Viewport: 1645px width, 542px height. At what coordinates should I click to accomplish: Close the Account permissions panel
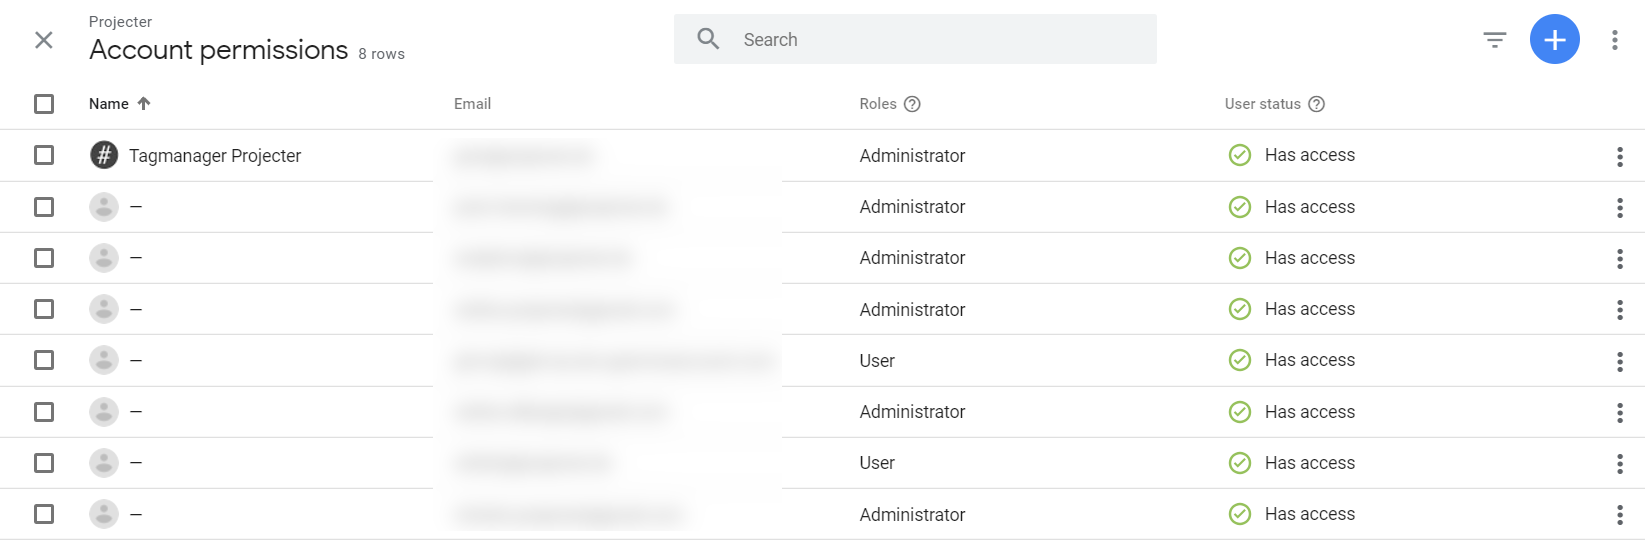[44, 40]
